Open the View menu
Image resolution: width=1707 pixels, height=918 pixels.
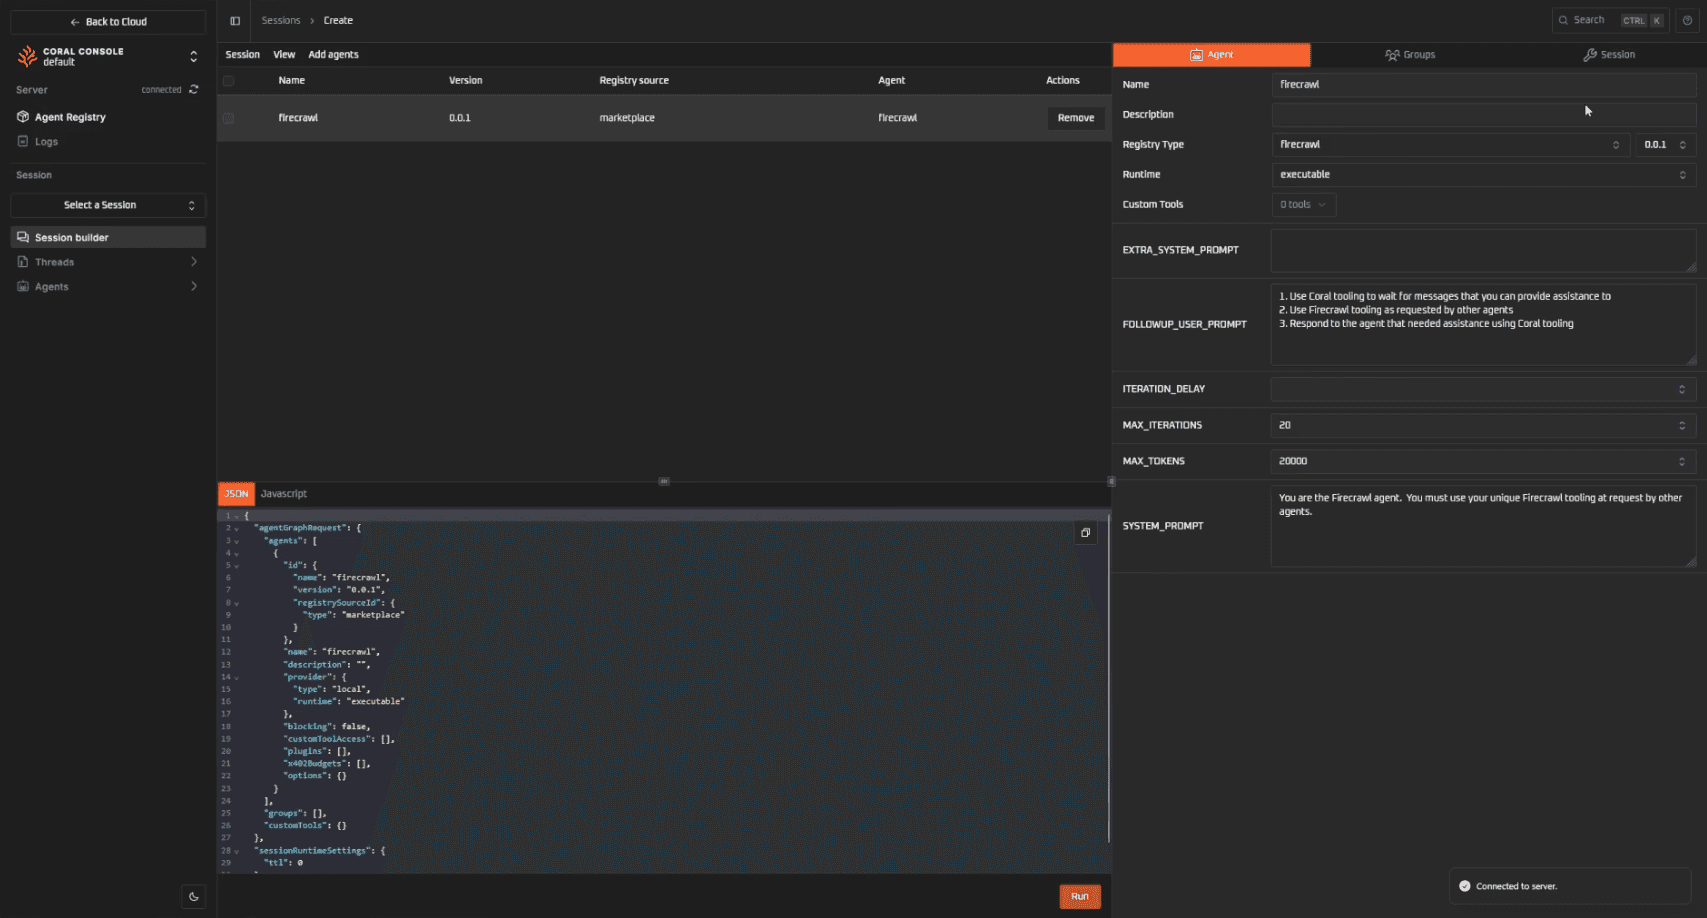284,54
